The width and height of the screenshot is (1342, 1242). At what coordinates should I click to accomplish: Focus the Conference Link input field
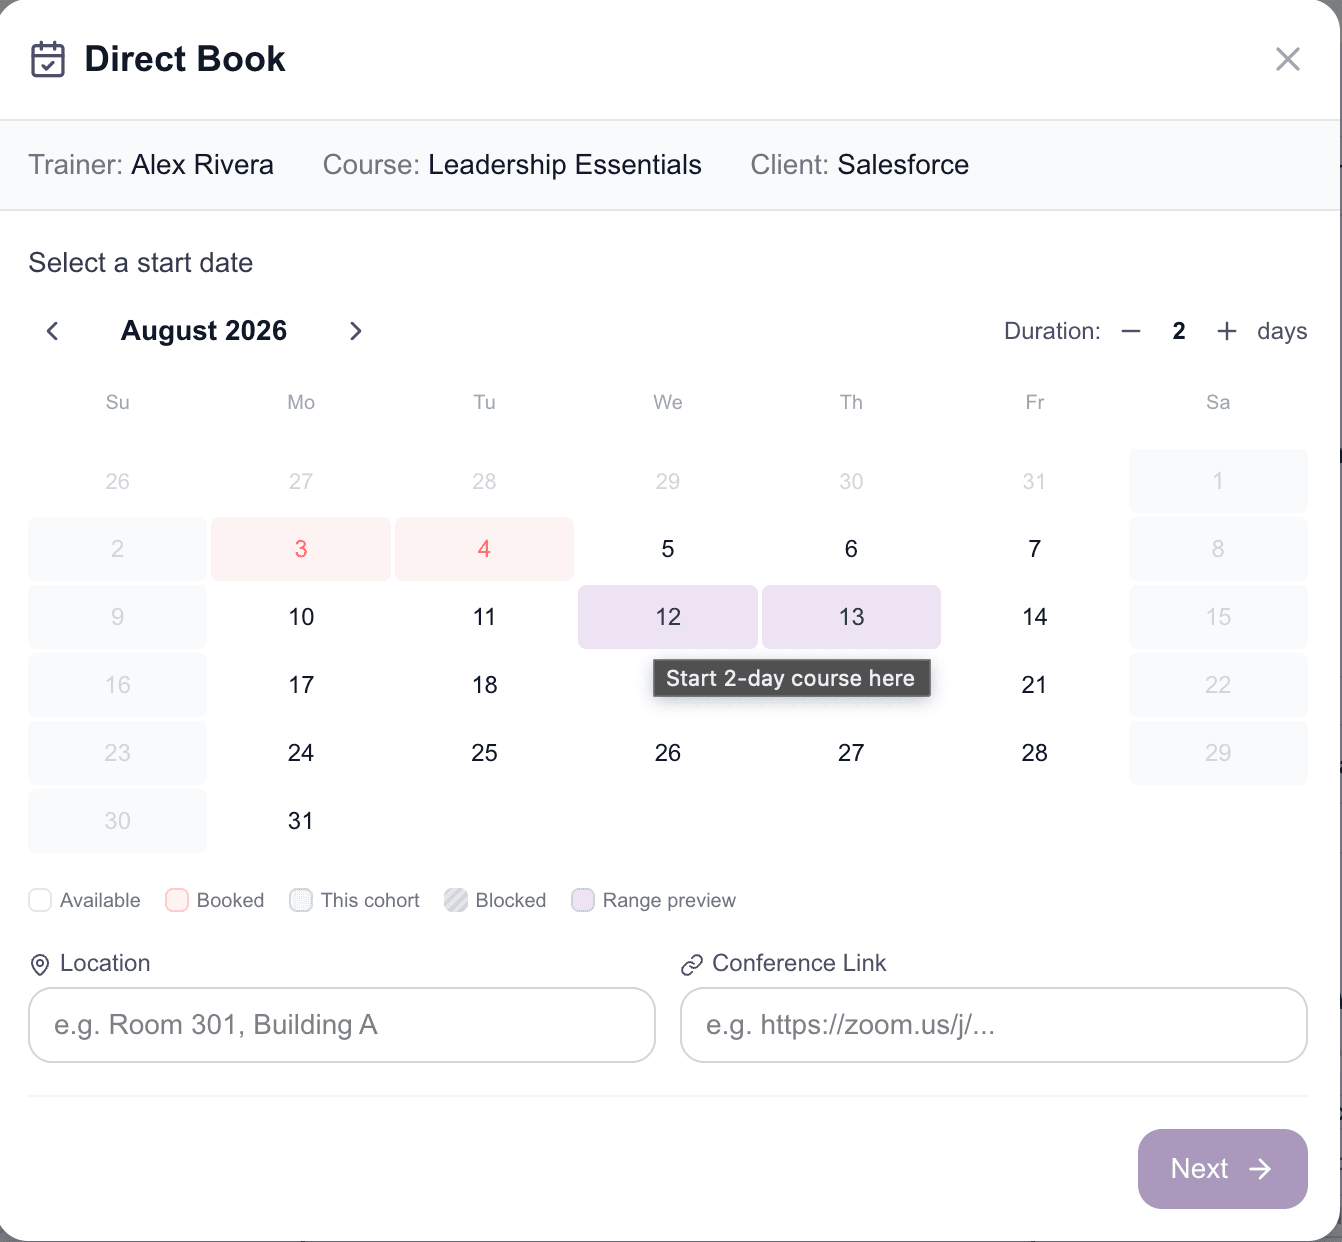994,1025
